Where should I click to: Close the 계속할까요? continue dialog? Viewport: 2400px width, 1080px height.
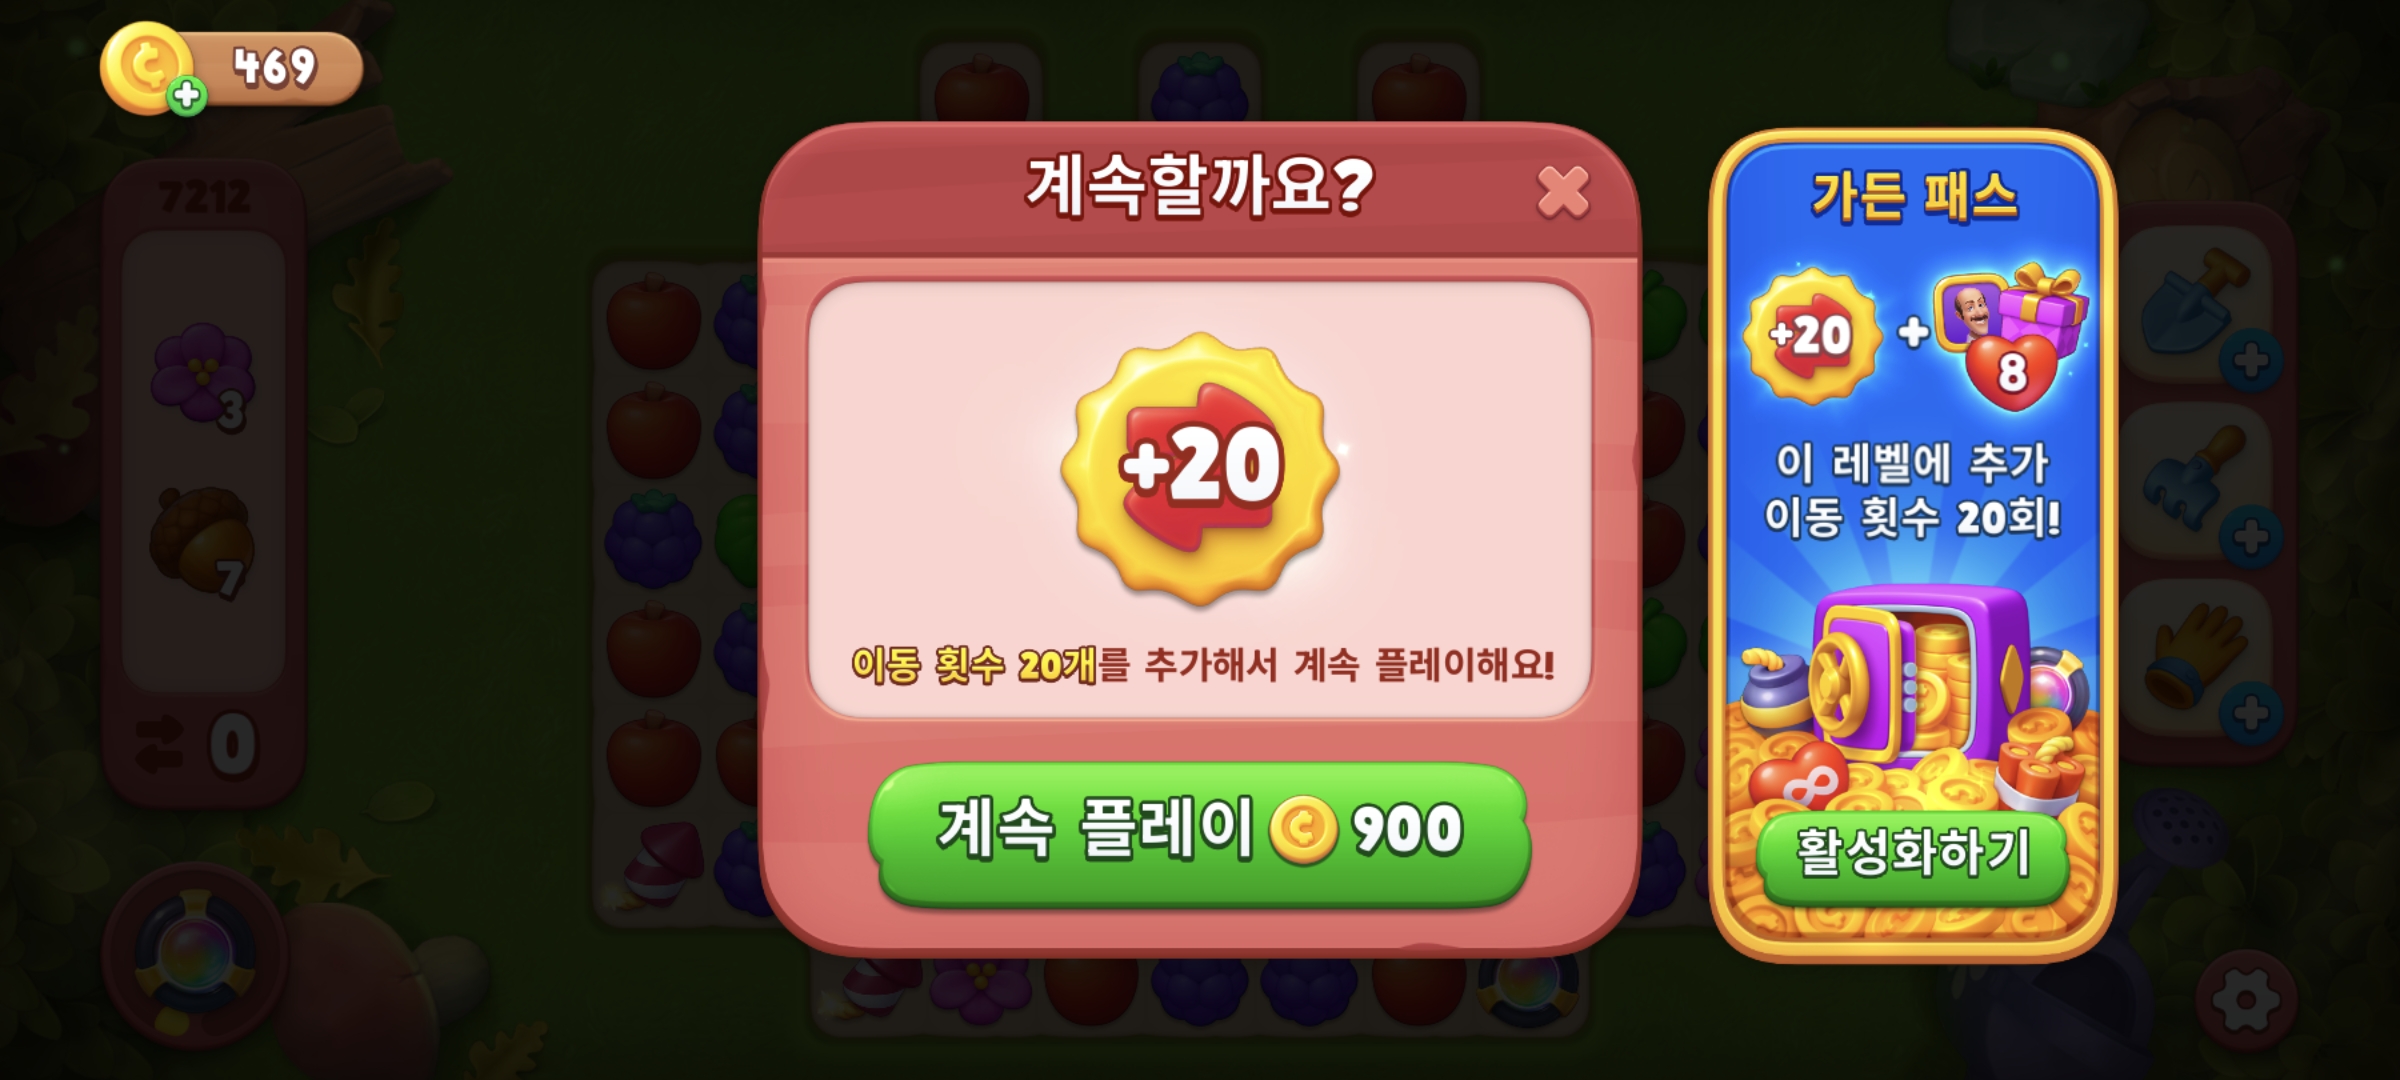[x=1562, y=191]
